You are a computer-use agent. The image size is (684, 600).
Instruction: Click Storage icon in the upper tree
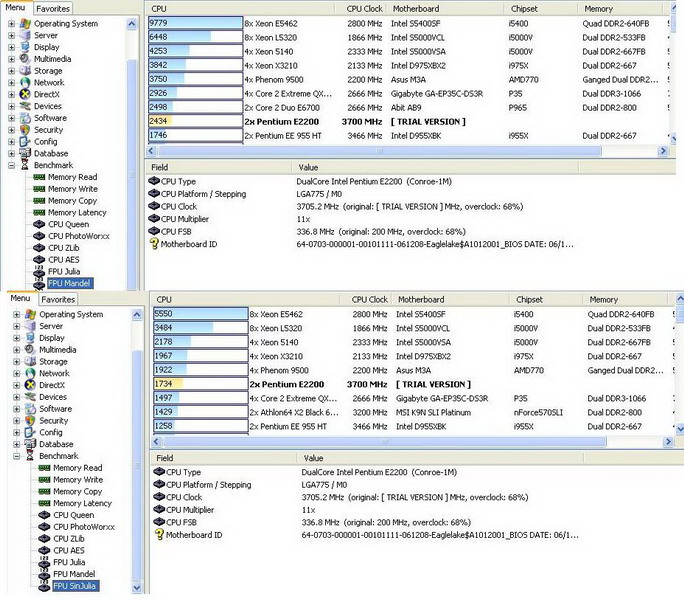pos(25,71)
